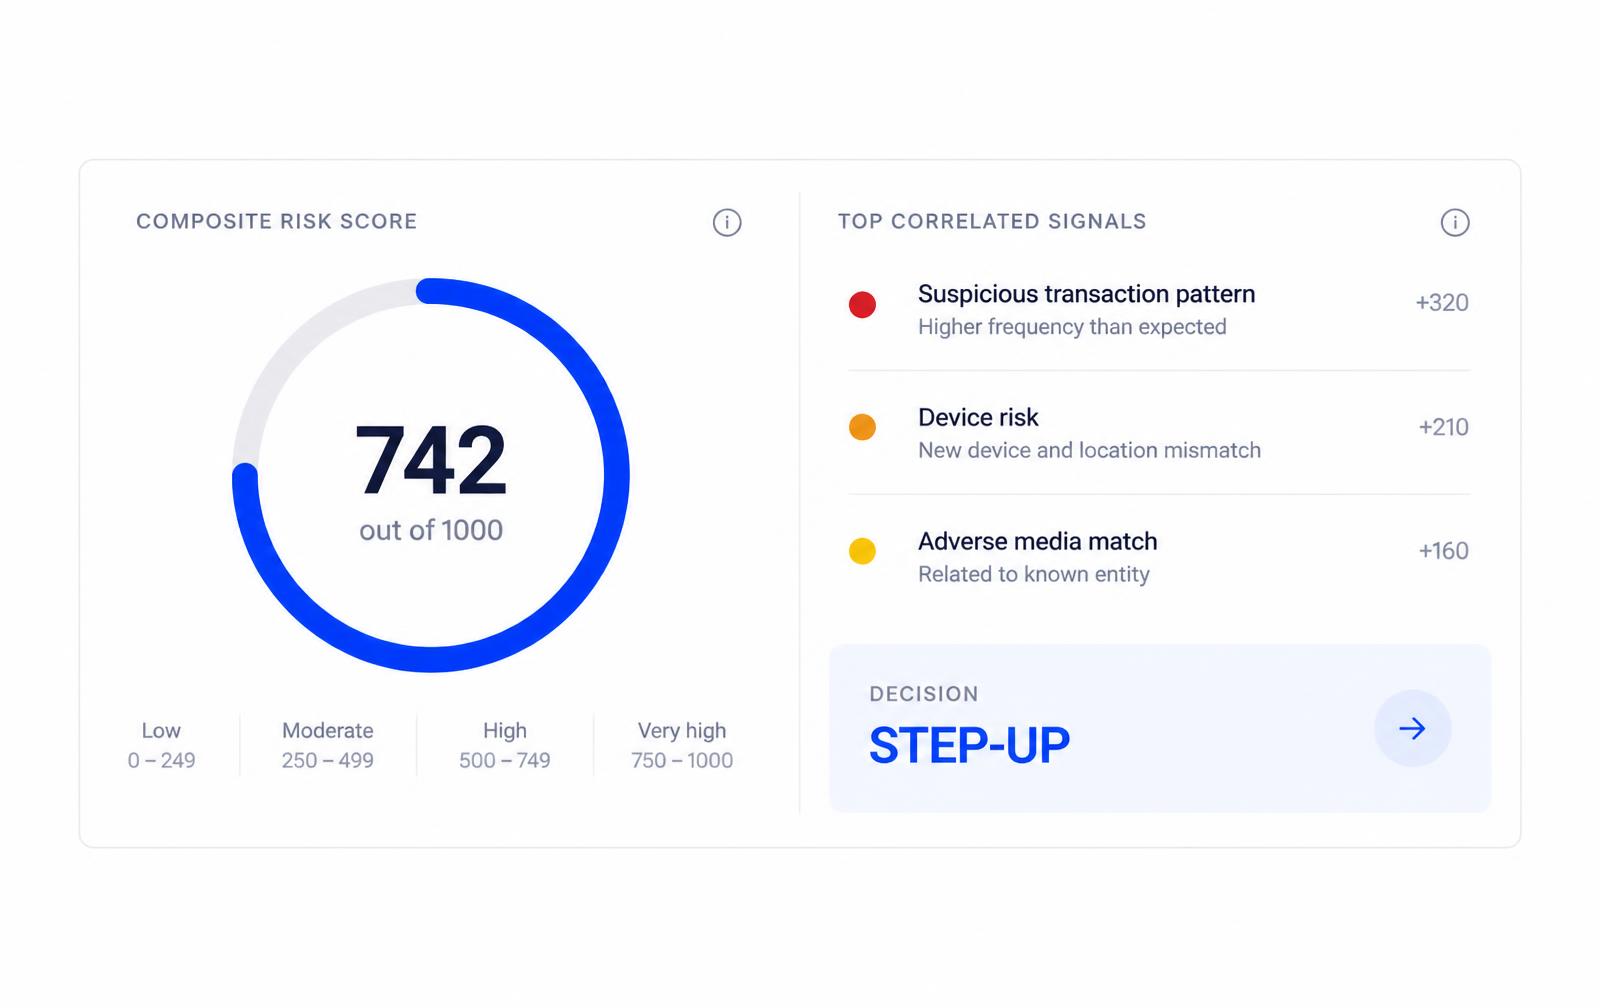The image size is (1600, 1008).
Task: Select the High risk band label
Action: pos(505,731)
